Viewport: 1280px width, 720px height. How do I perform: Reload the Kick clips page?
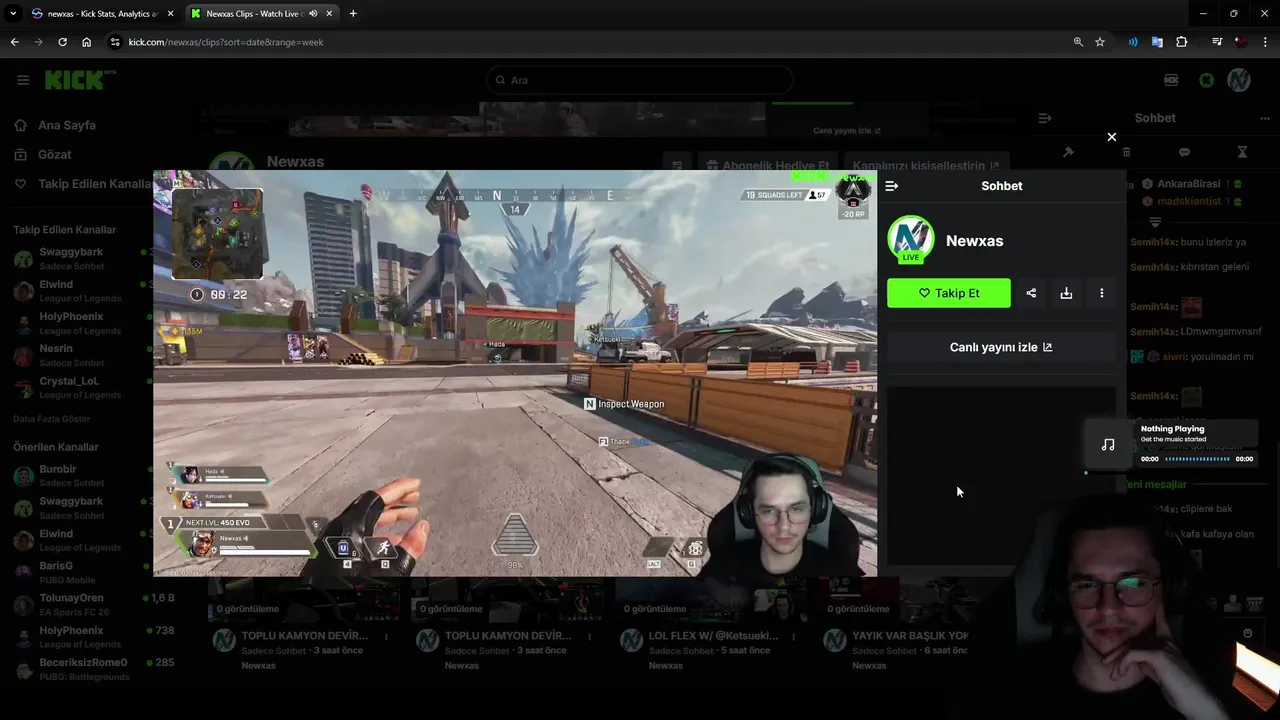[62, 42]
